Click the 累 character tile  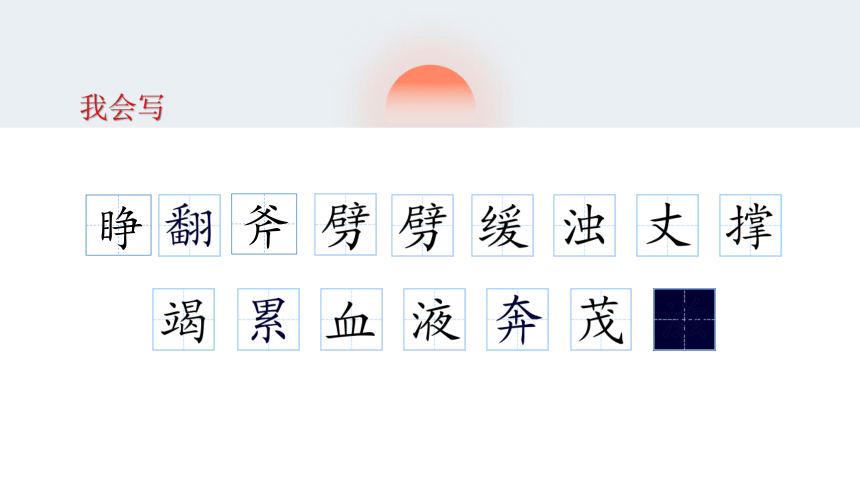click(268, 319)
